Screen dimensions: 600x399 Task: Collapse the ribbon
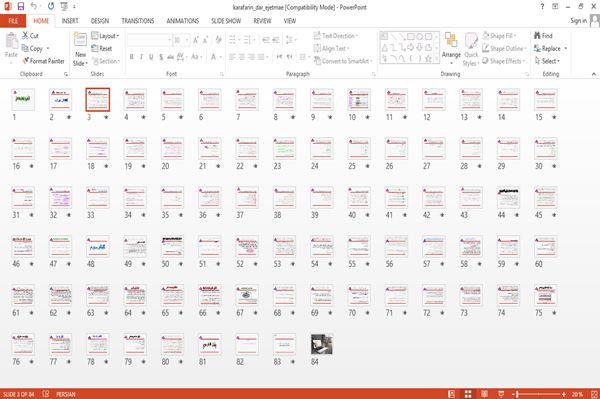coord(594,74)
